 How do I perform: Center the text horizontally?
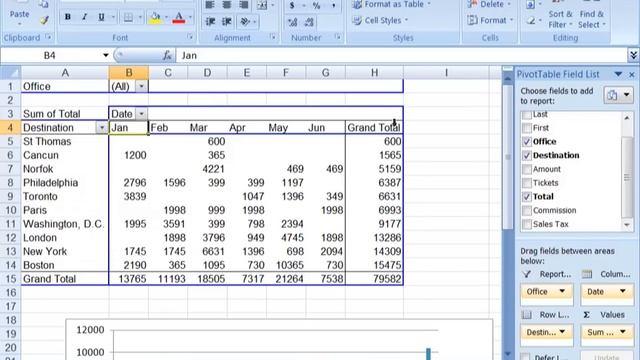tap(227, 5)
